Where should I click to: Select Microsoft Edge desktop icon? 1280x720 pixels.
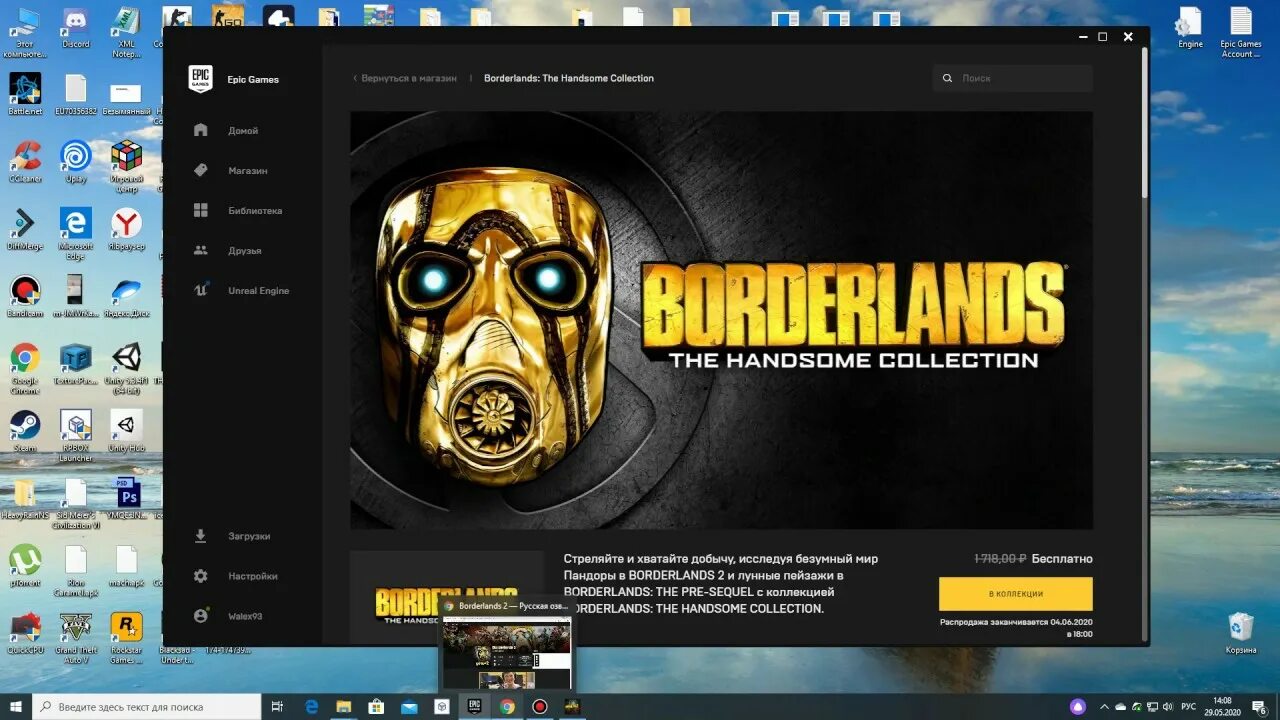tap(76, 234)
